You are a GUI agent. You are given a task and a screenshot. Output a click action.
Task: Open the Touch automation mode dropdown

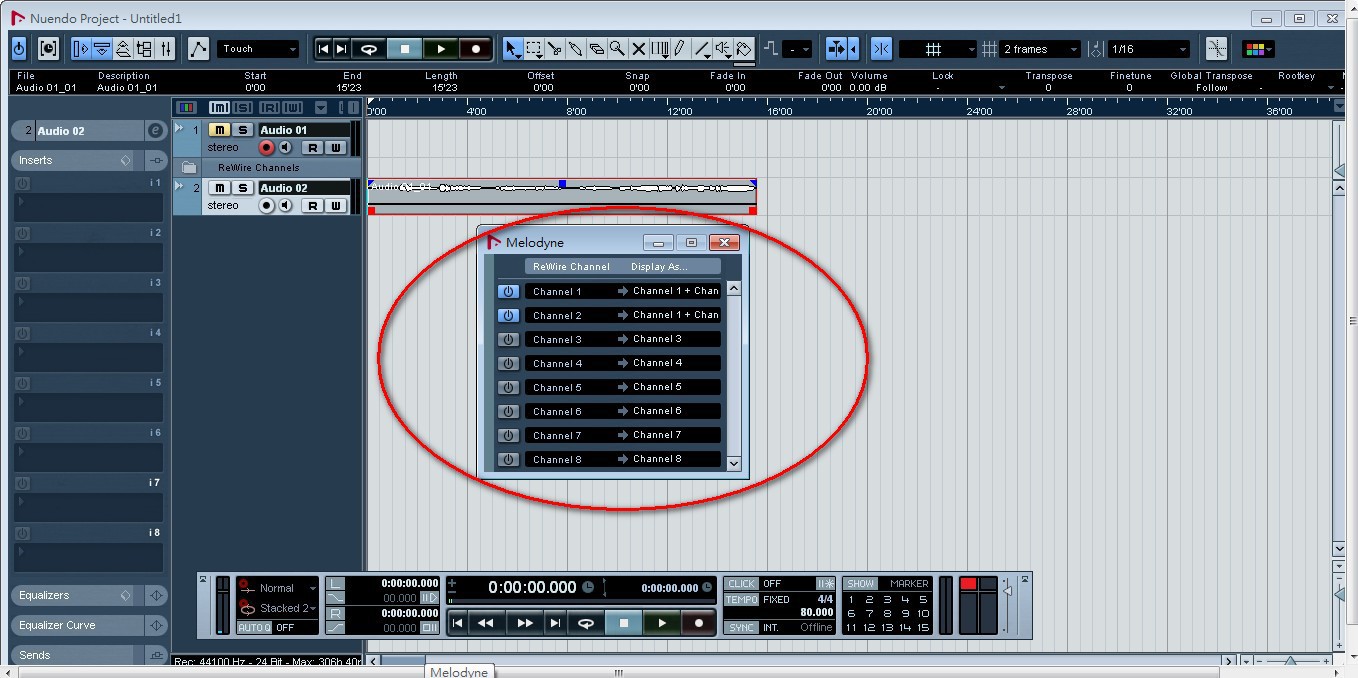pyautogui.click(x=259, y=49)
